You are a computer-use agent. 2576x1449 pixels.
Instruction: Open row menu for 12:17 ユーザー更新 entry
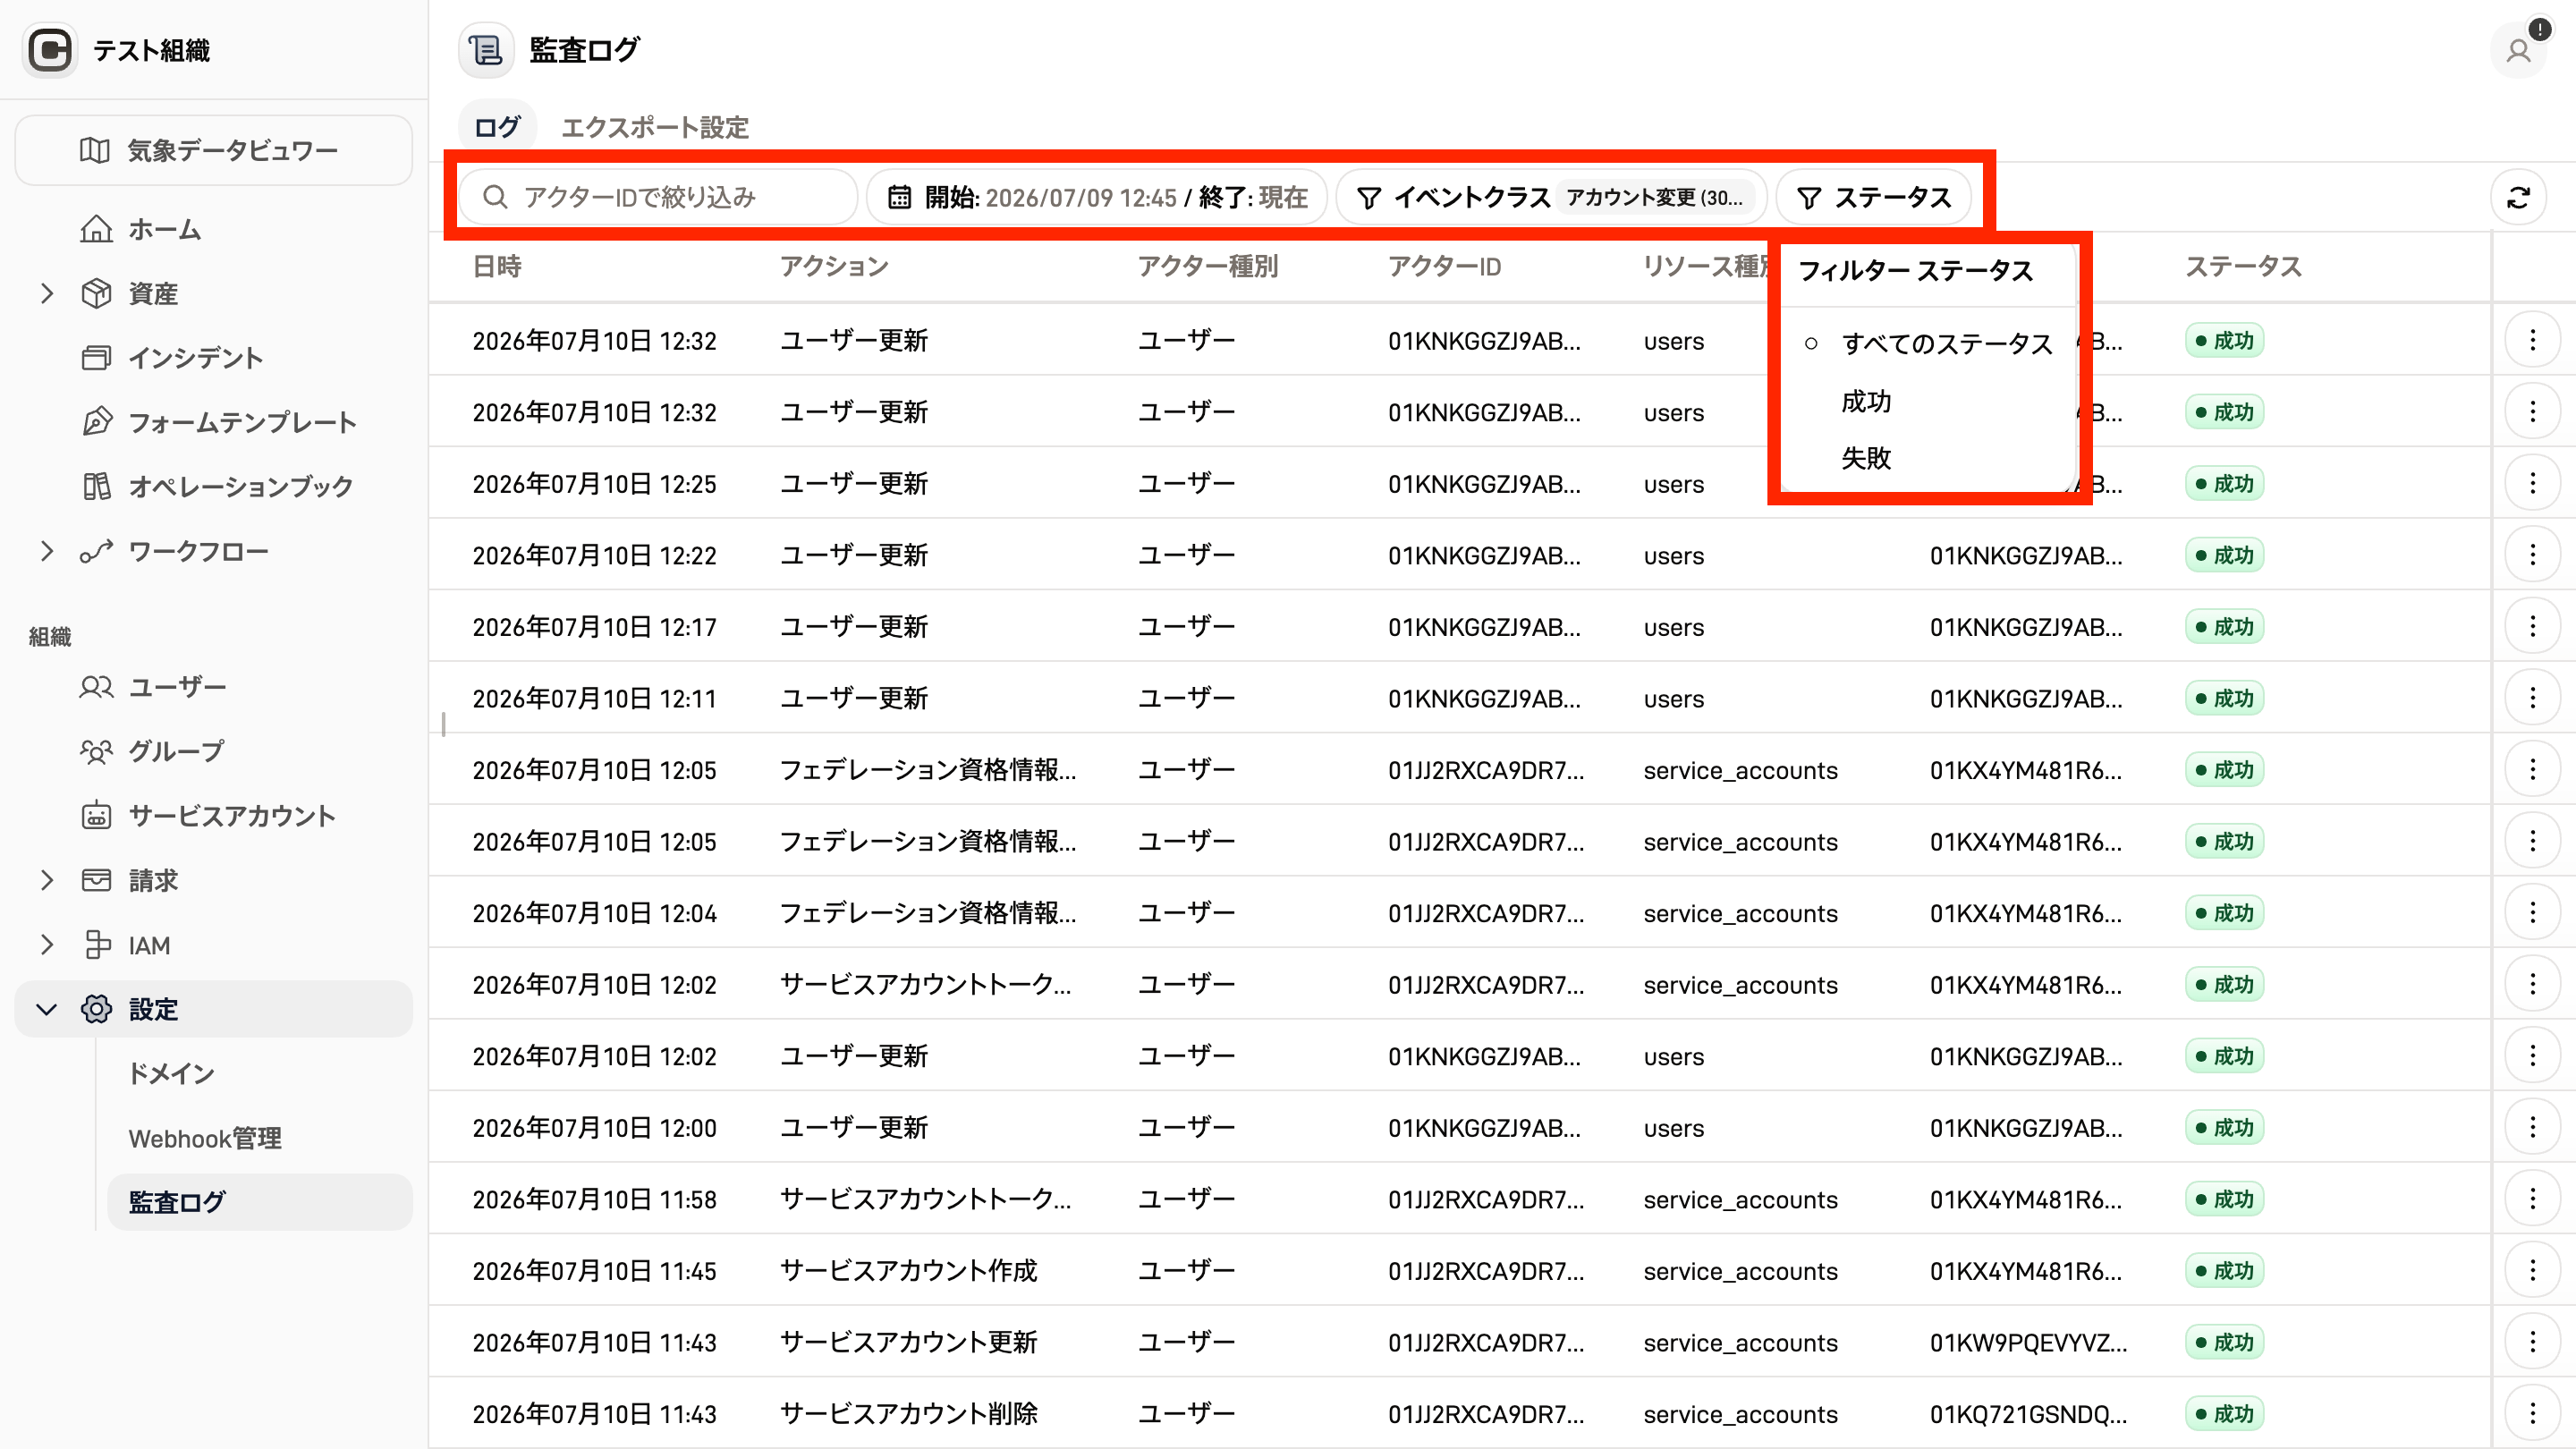point(2532,627)
